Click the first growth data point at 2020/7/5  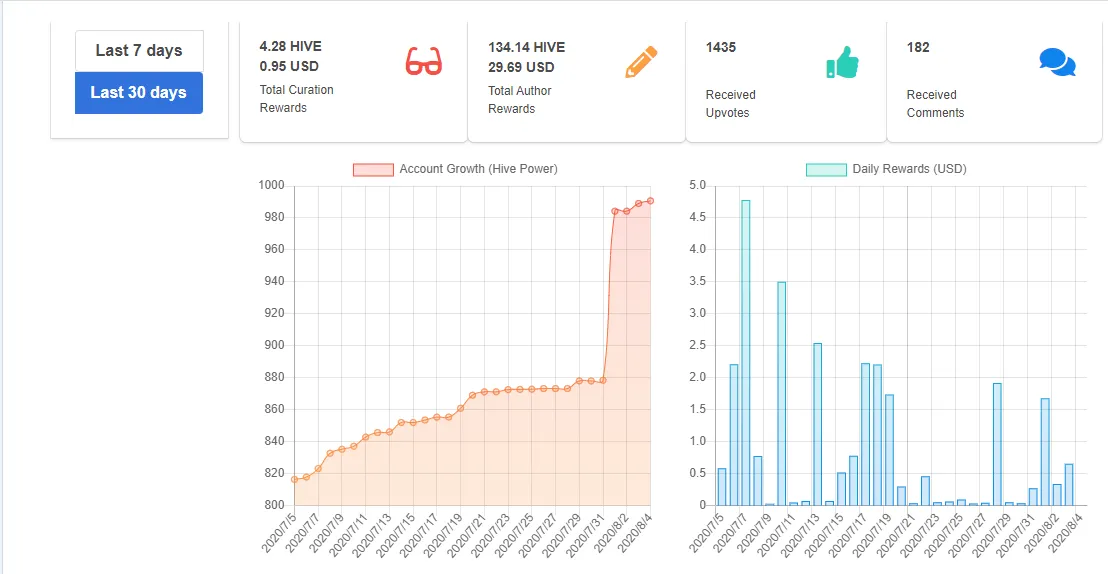[294, 479]
